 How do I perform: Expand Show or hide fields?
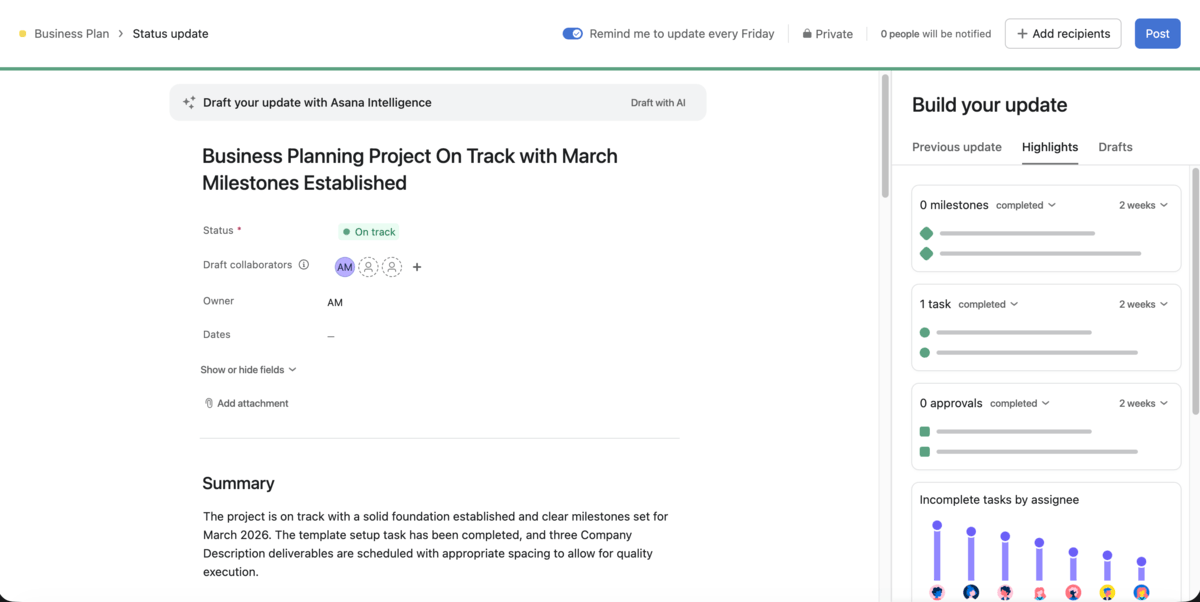[x=247, y=369]
